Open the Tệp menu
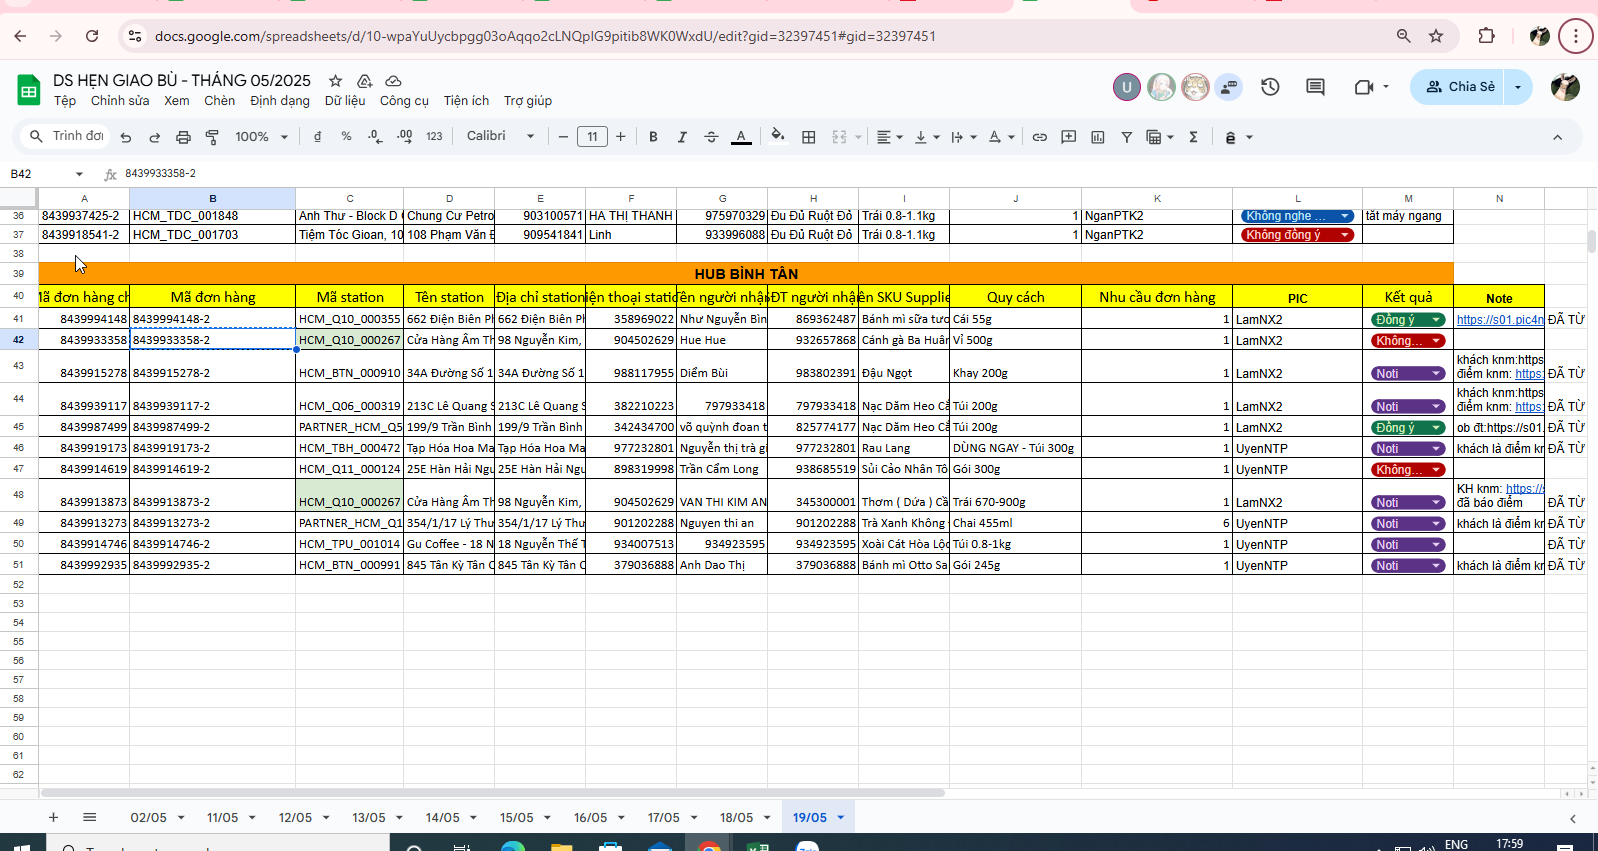This screenshot has width=1598, height=851. pyautogui.click(x=65, y=101)
